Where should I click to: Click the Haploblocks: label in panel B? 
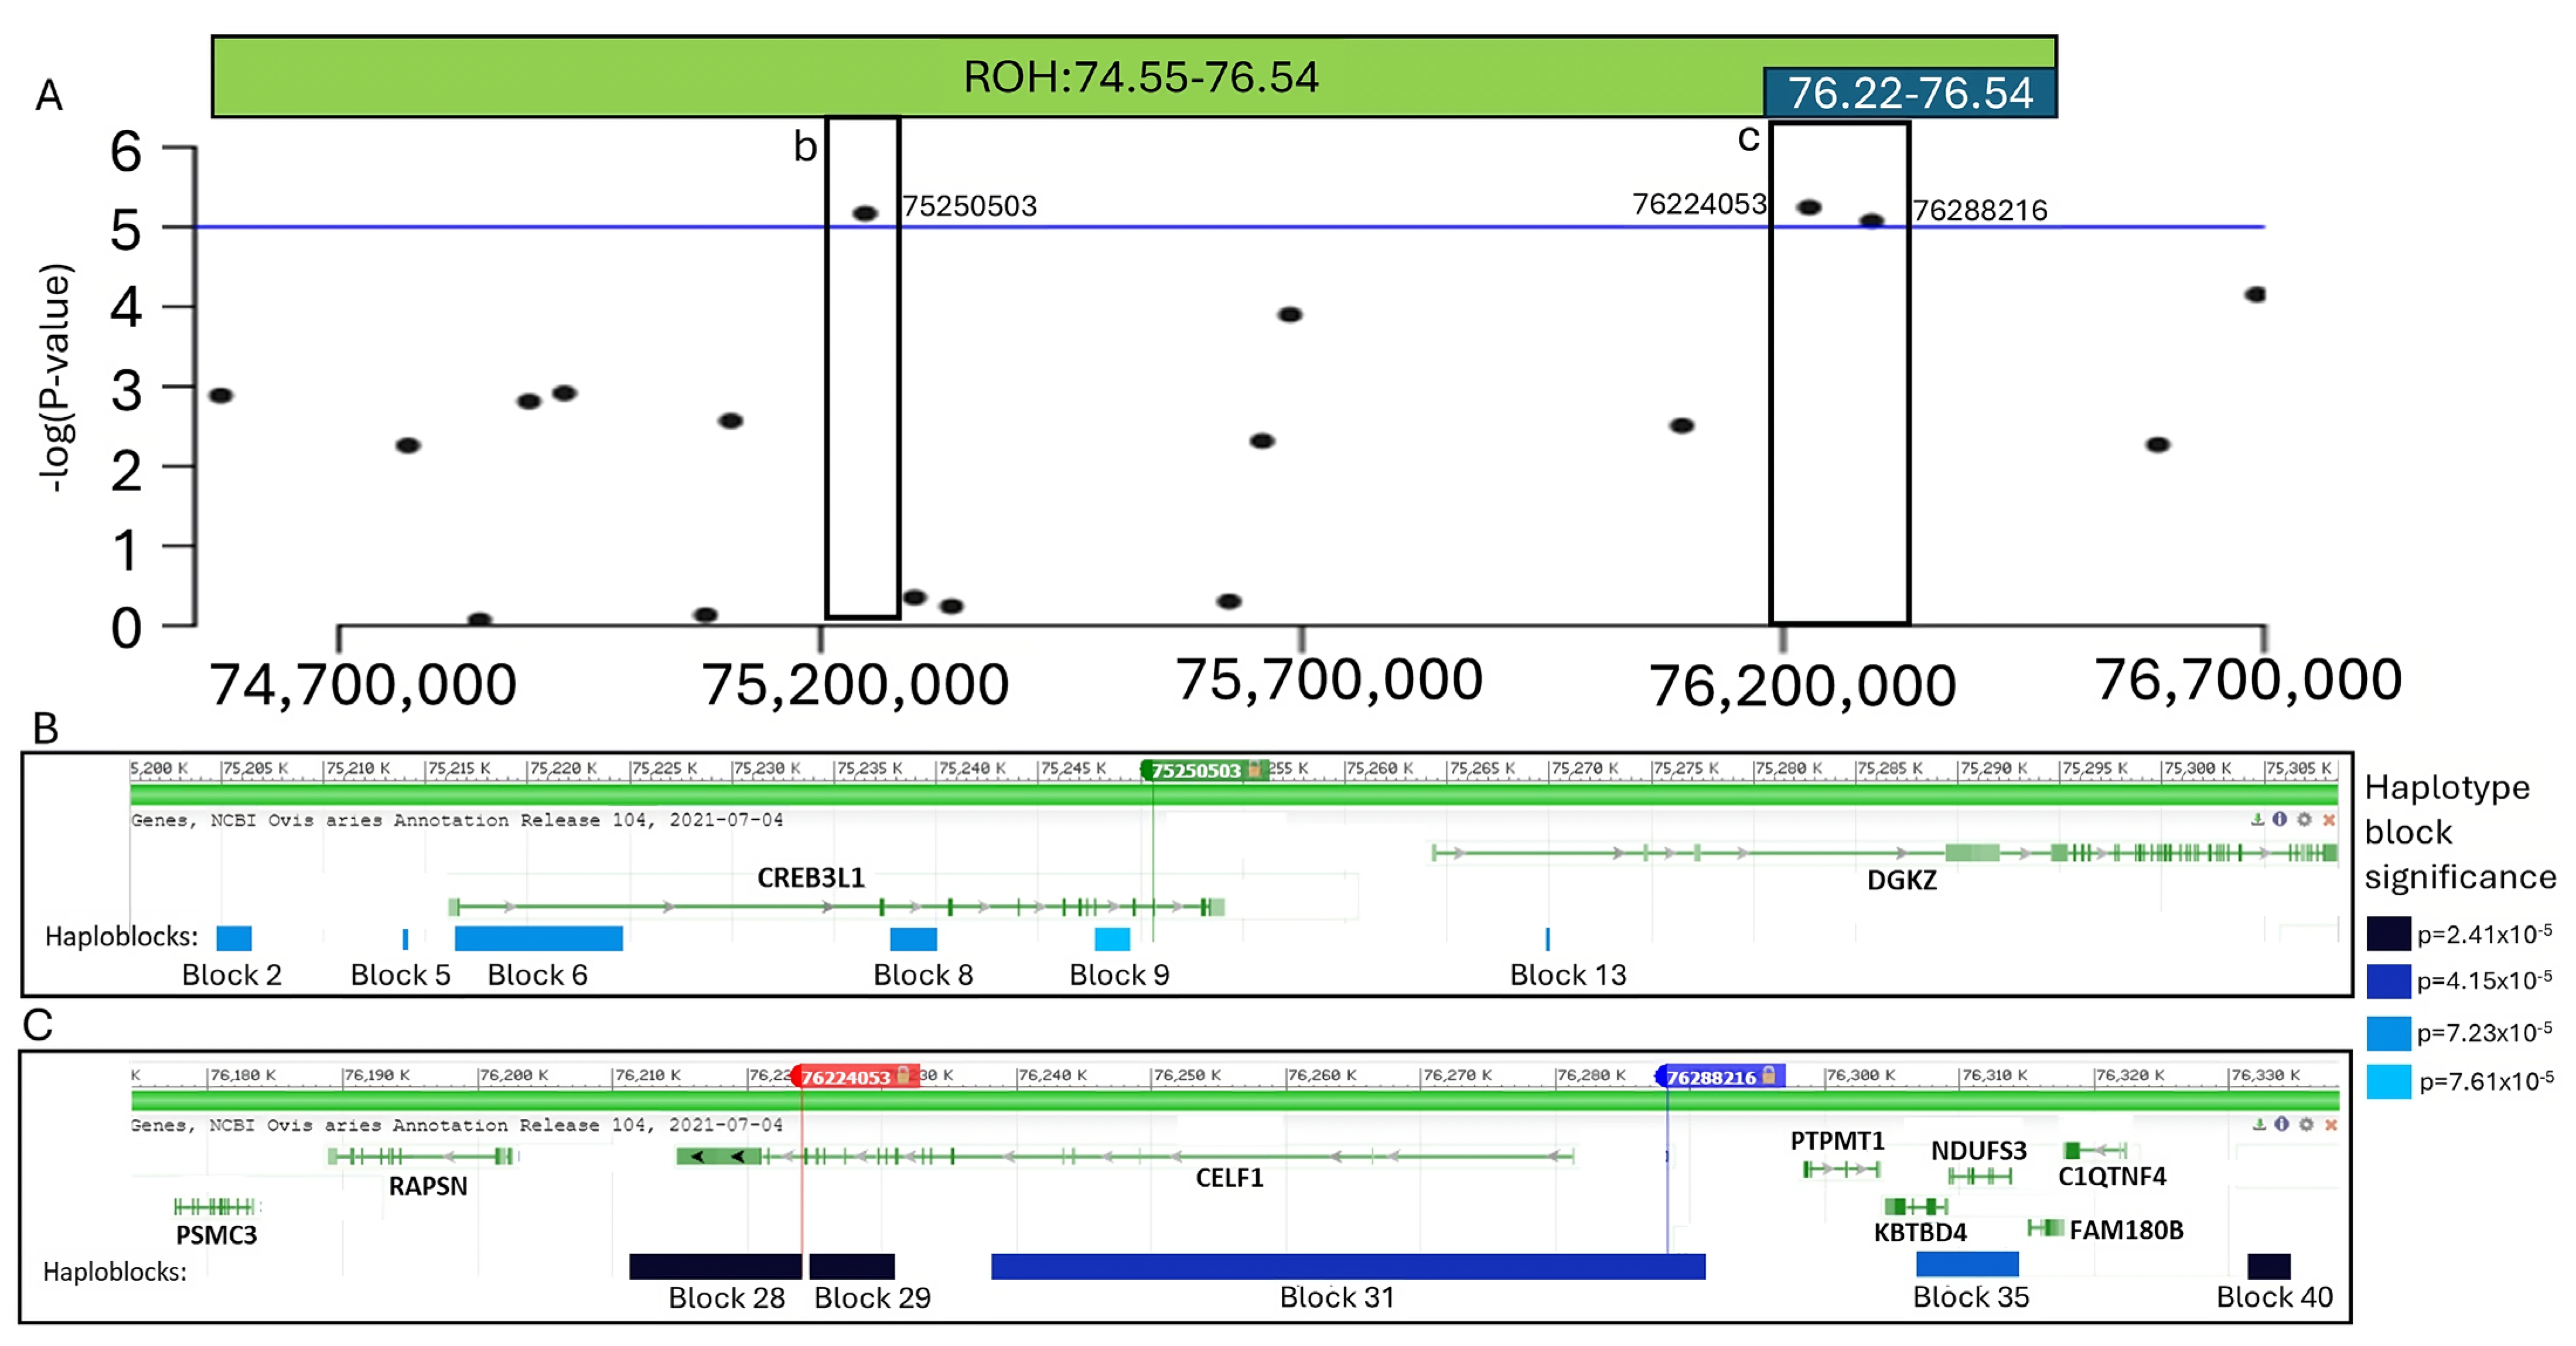tap(121, 937)
